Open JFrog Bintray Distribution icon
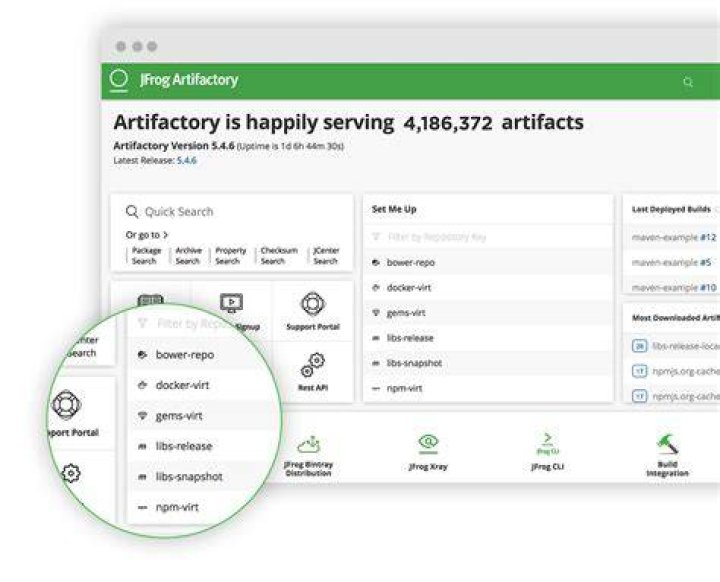Screen dimensions: 720x582 pyautogui.click(x=309, y=444)
